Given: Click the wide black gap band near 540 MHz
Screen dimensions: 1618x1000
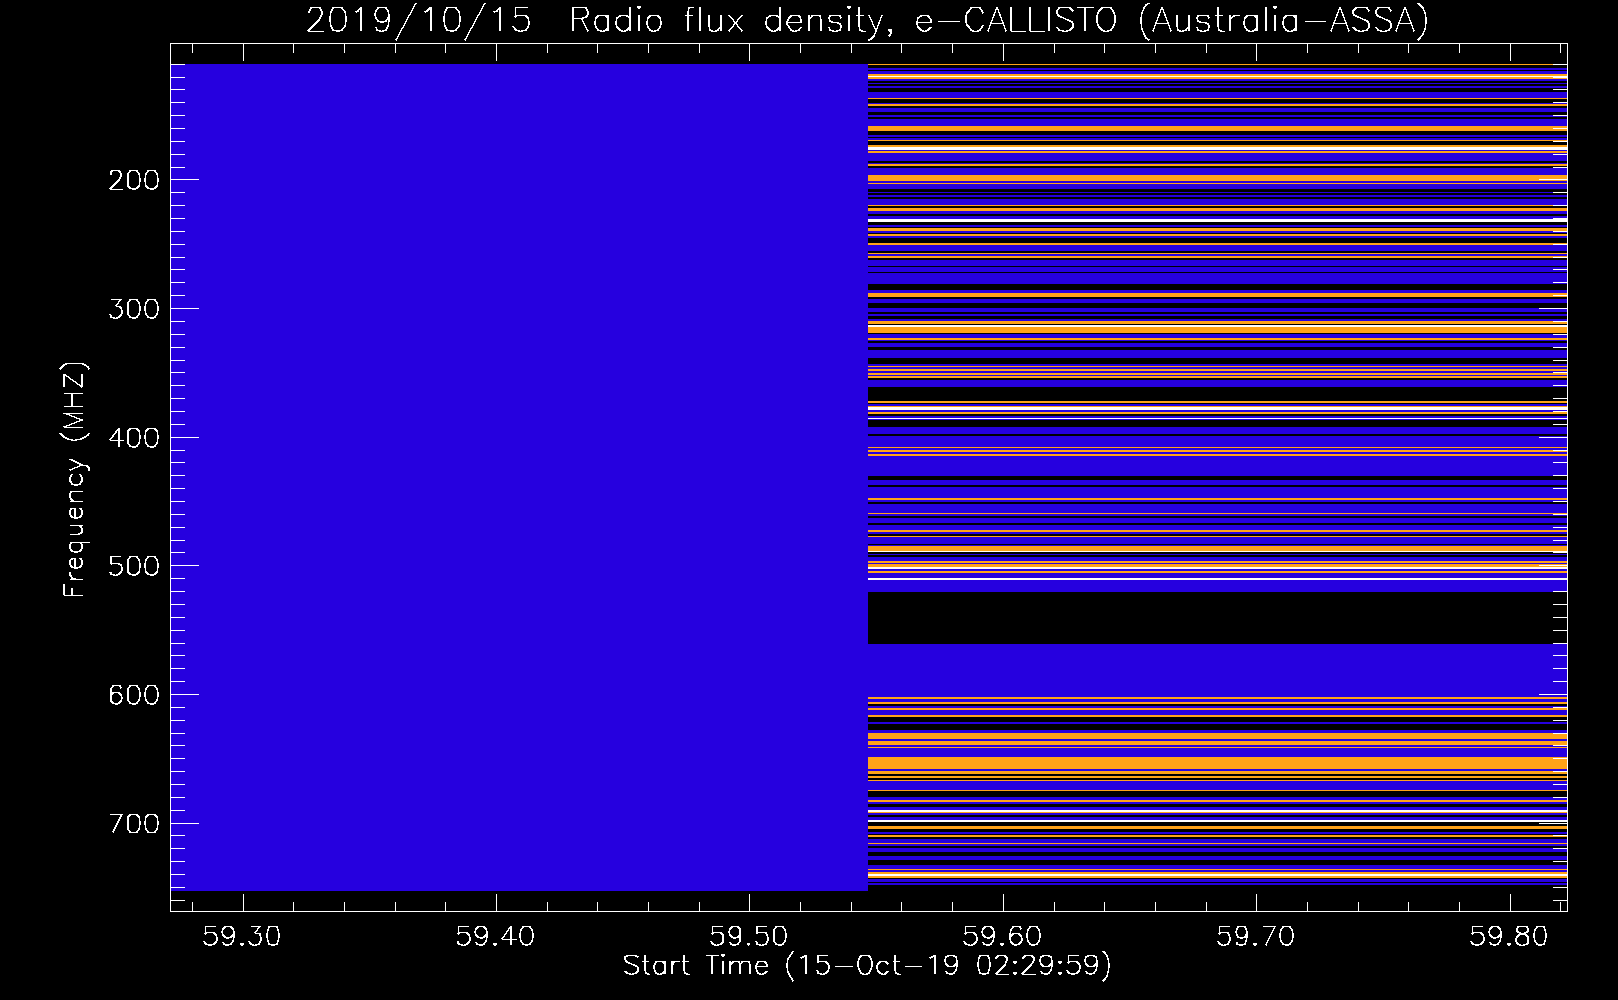Looking at the screenshot, I should [1217, 618].
